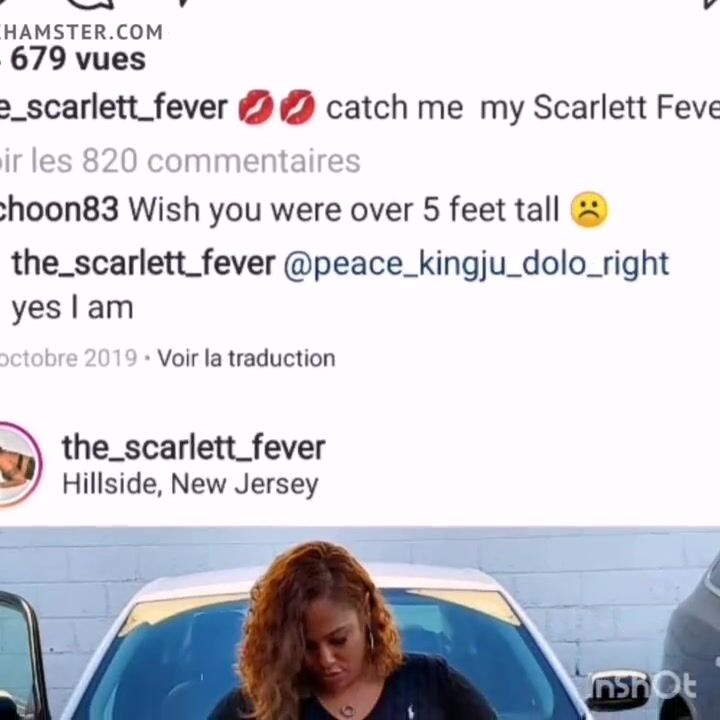This screenshot has height=720, width=720.
Task: Open caption author e_scarlett_fever username
Action: point(113,107)
